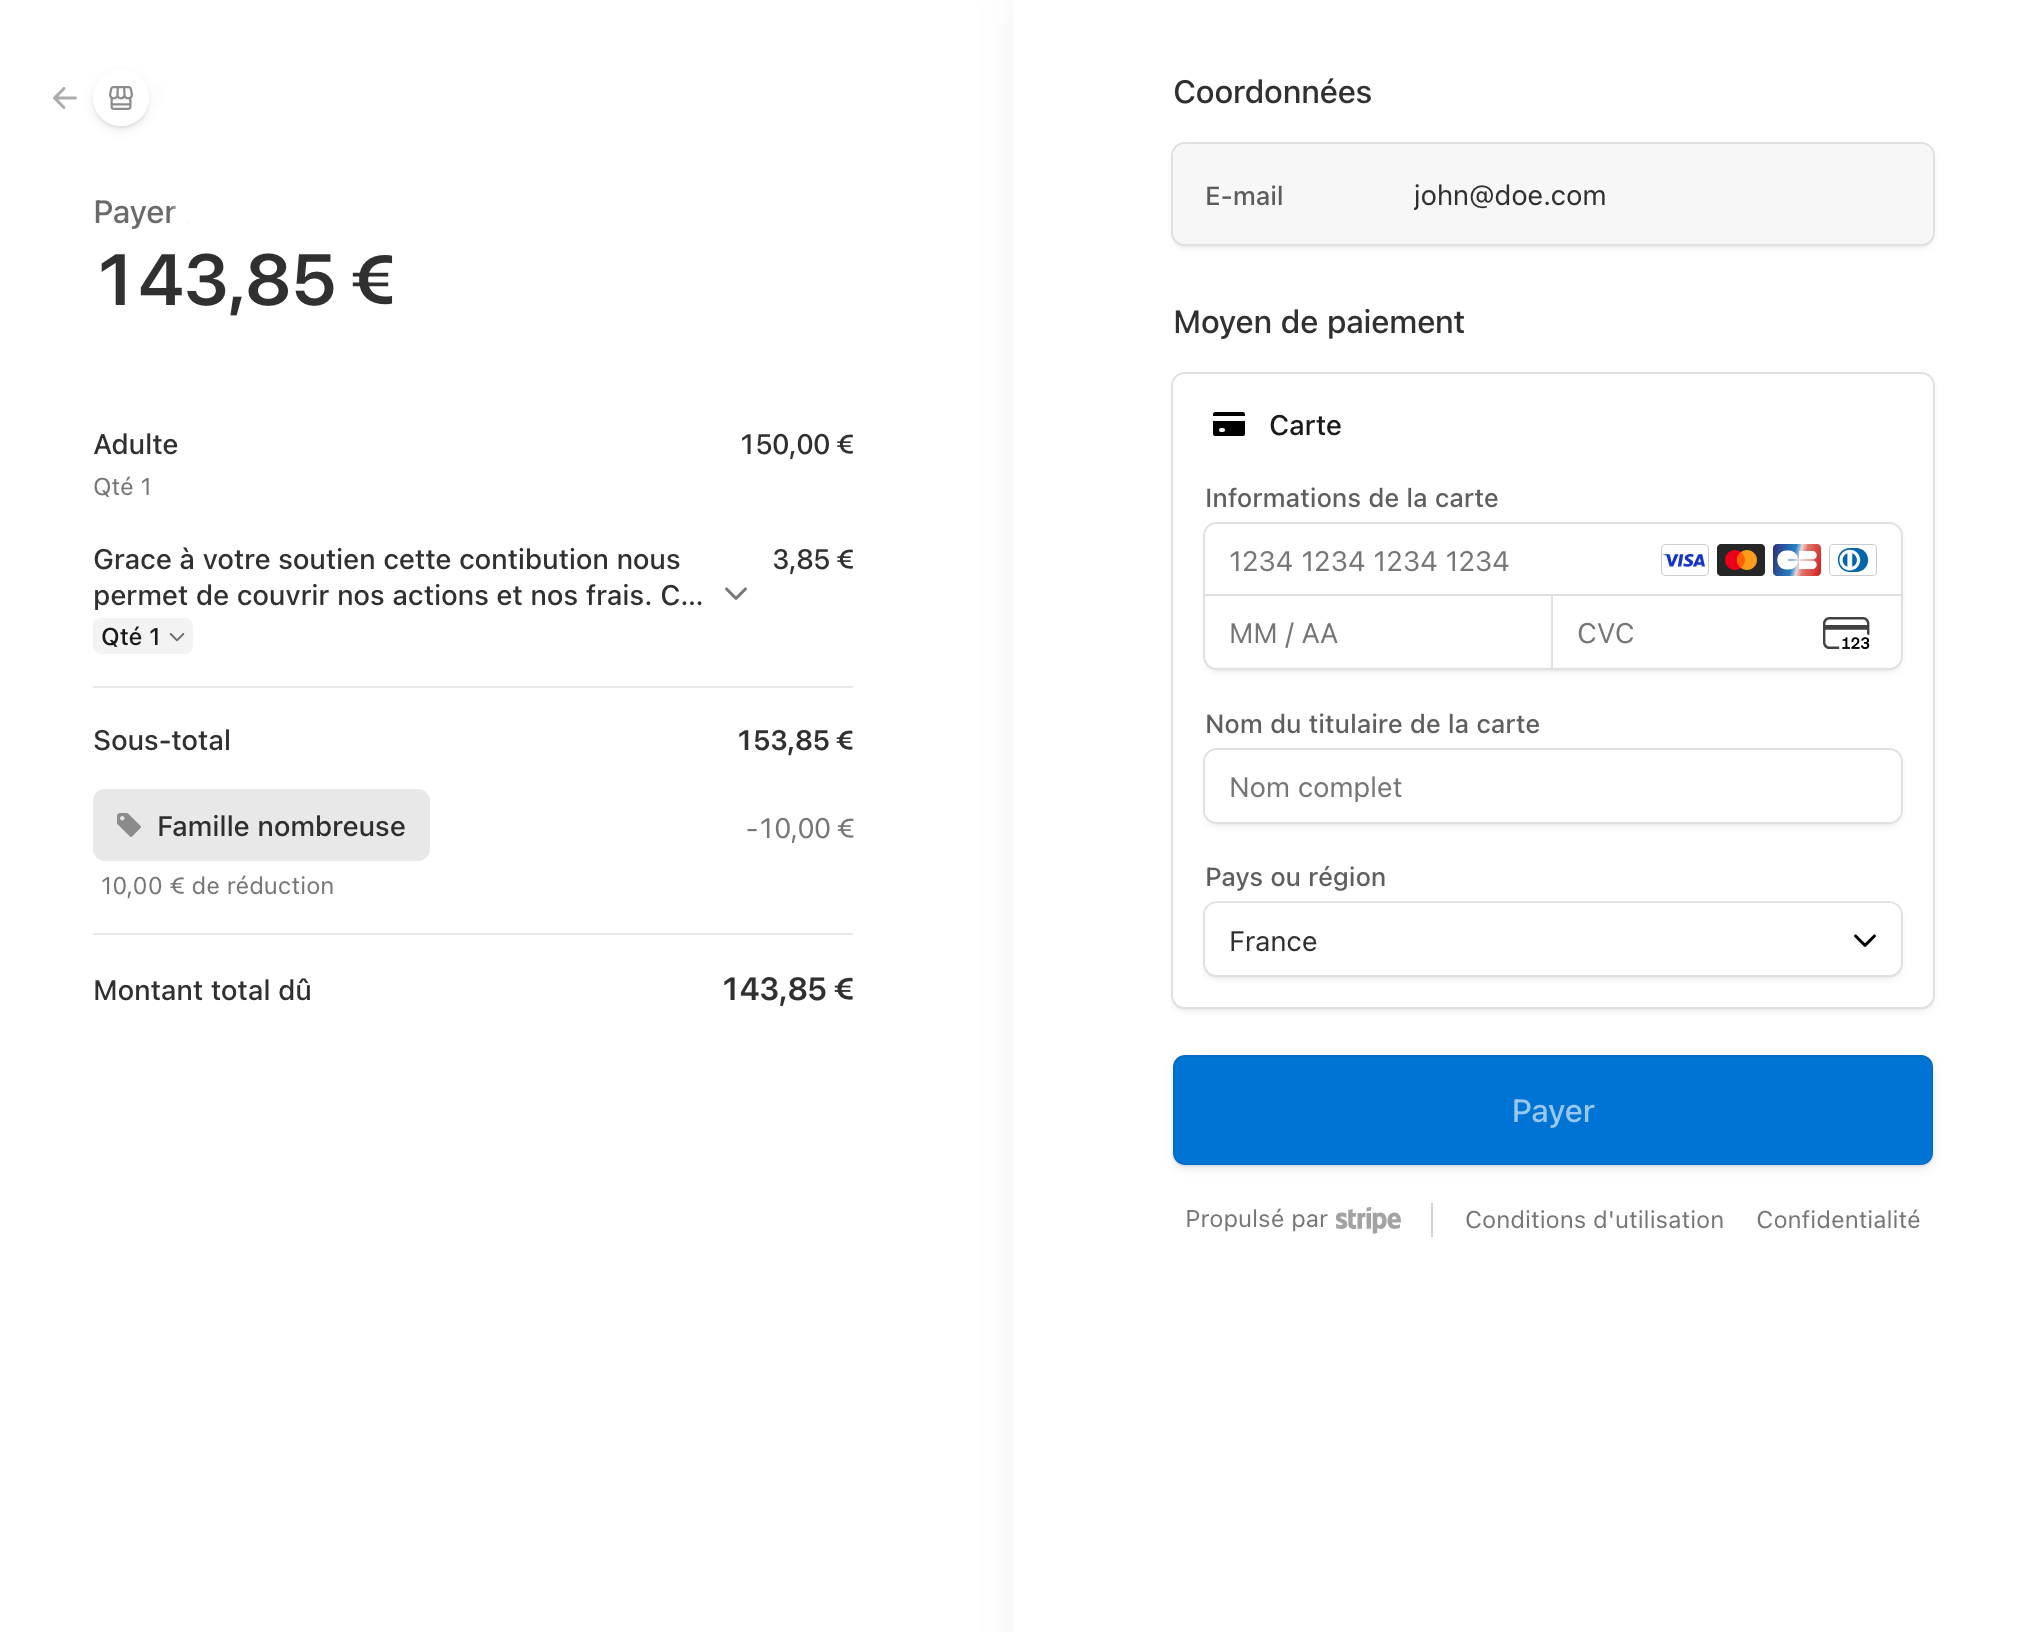
Task: Open the Confidentialité link
Action: 1838,1220
